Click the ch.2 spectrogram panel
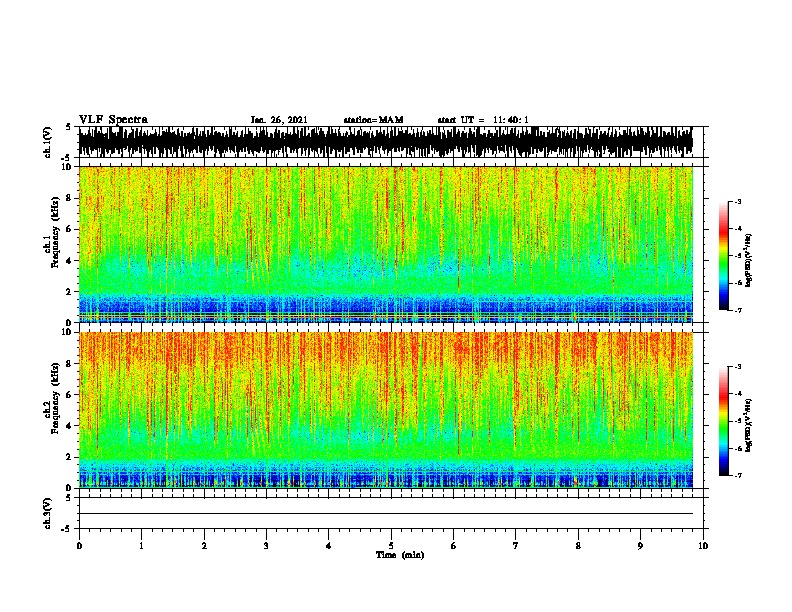Viewport: 792px width, 612px height. (x=386, y=410)
